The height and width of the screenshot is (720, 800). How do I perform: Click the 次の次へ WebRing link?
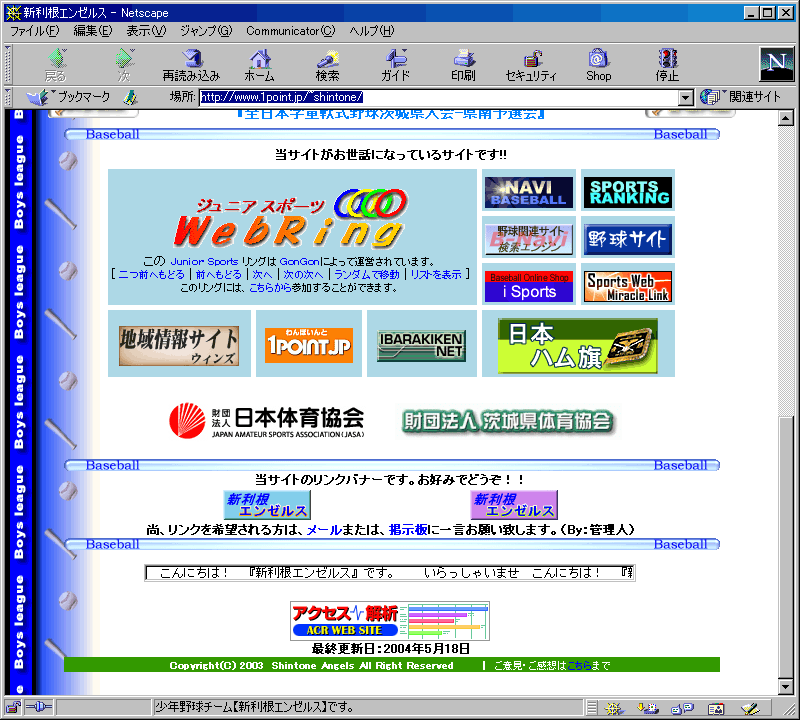point(303,275)
